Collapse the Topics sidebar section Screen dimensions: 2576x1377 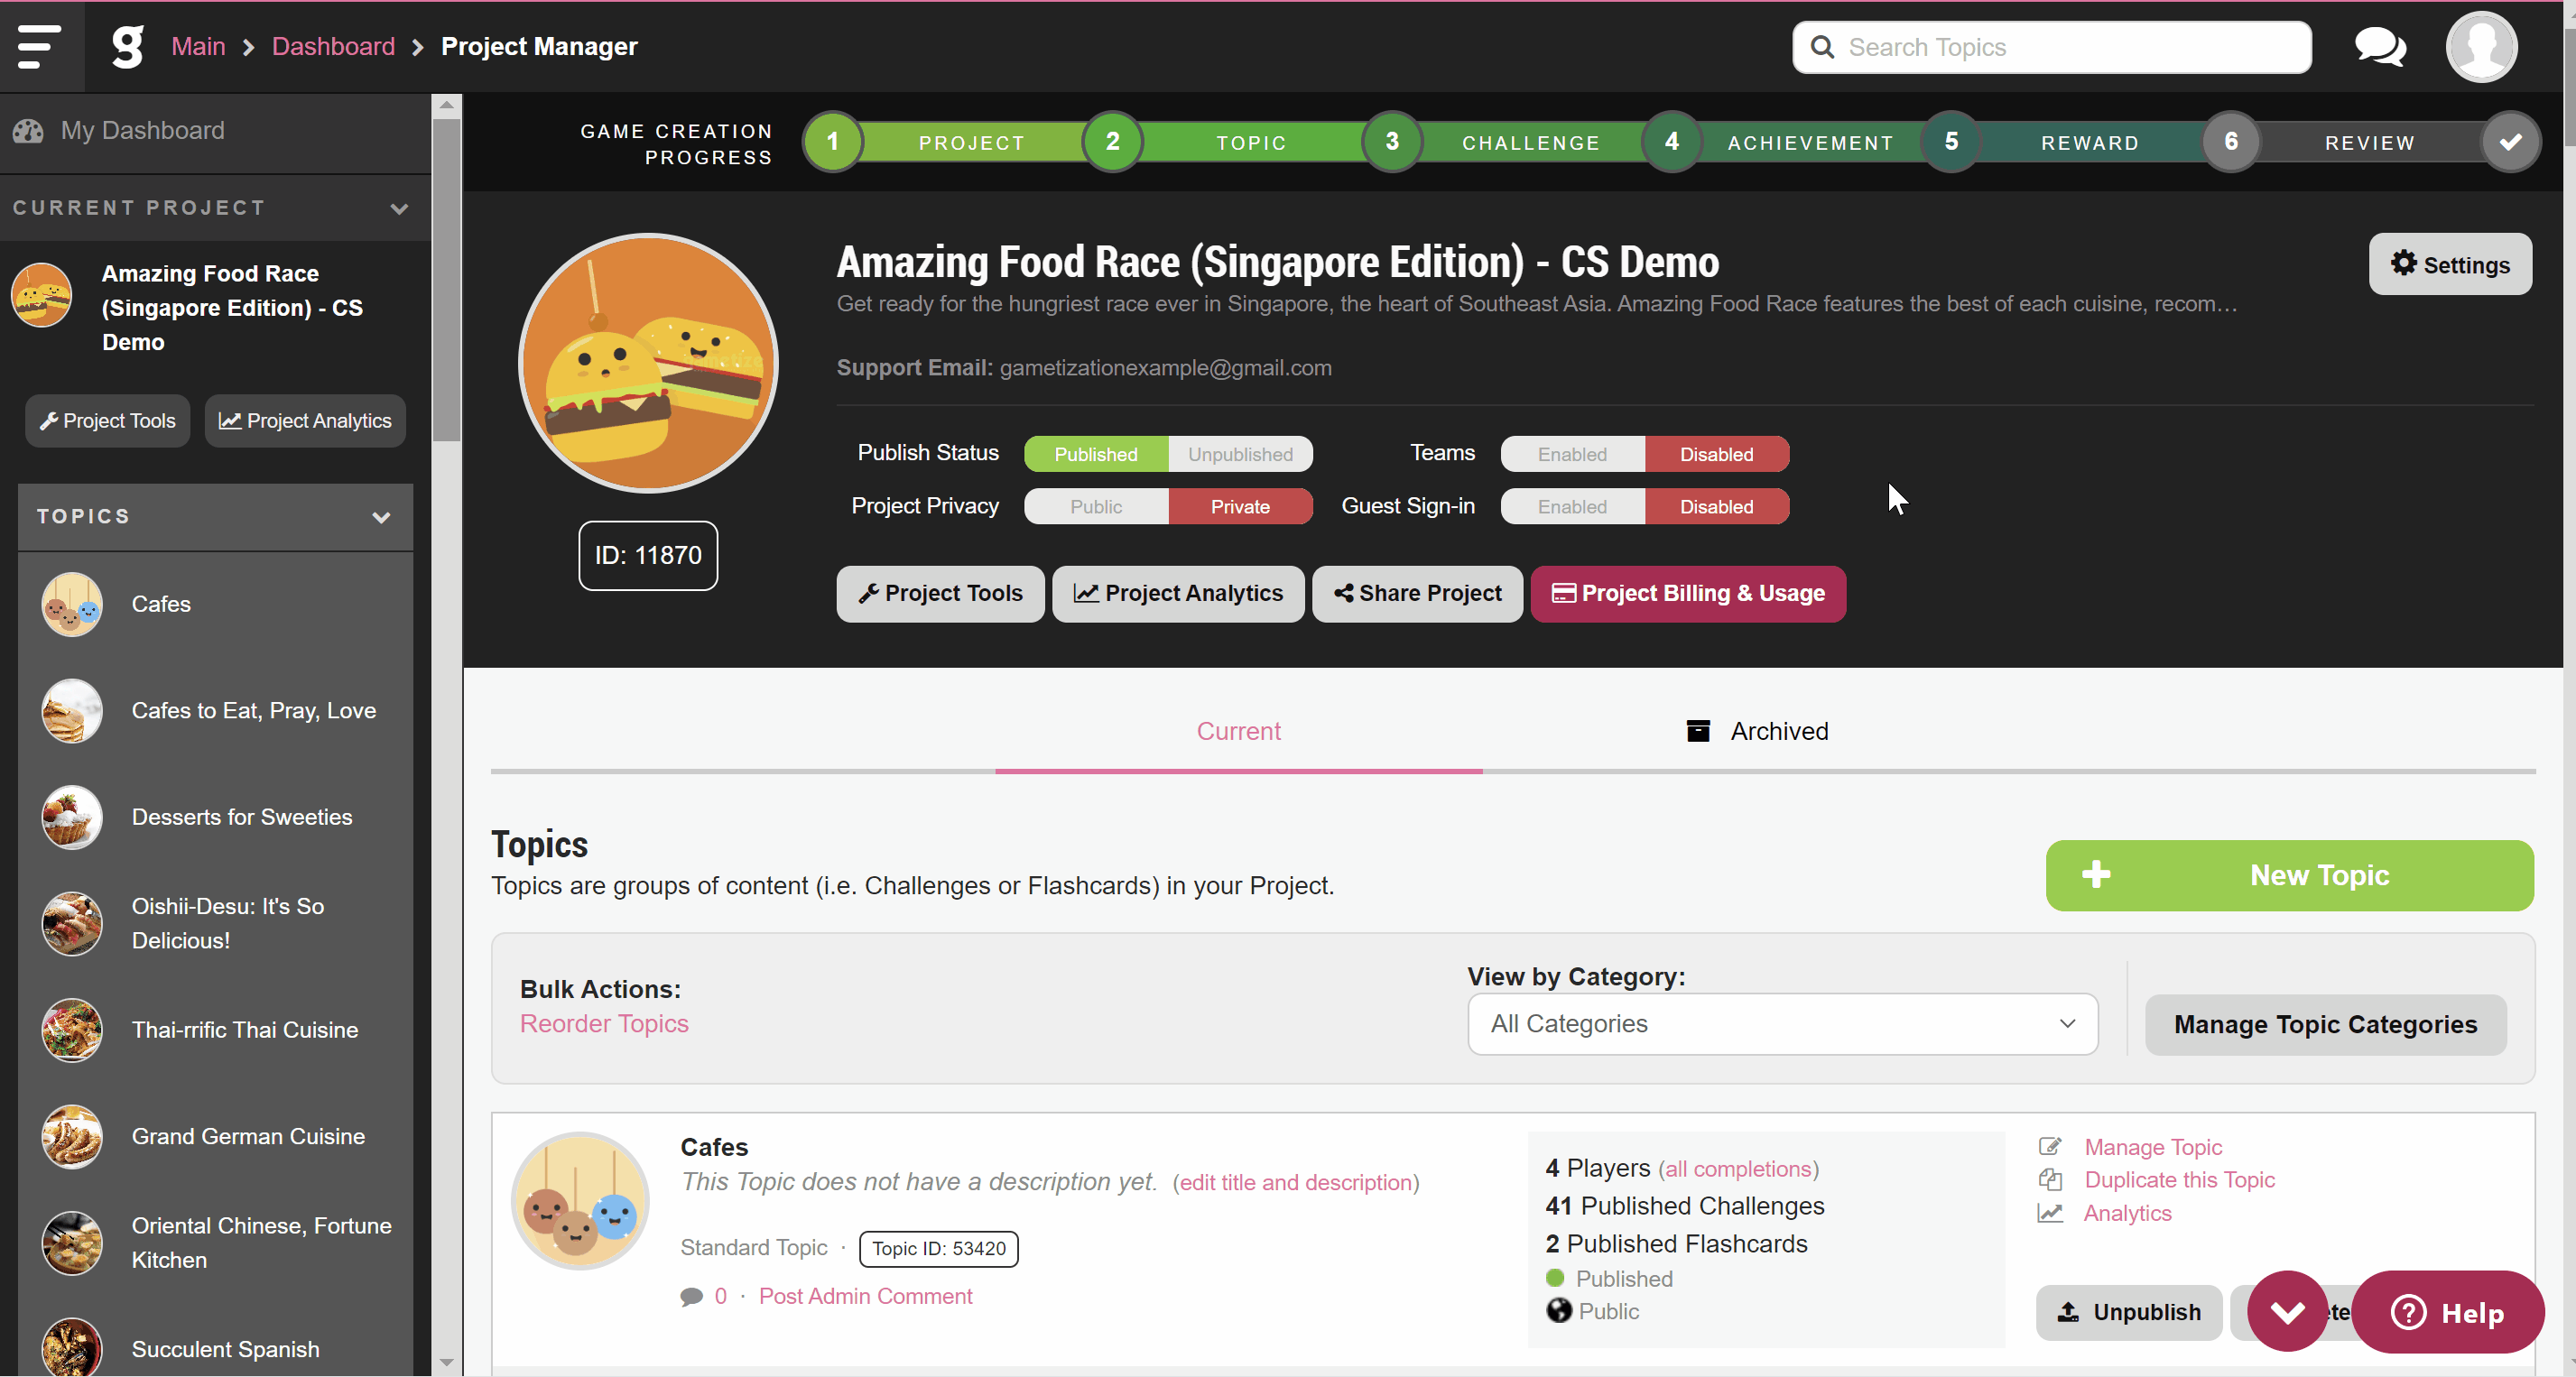point(381,518)
